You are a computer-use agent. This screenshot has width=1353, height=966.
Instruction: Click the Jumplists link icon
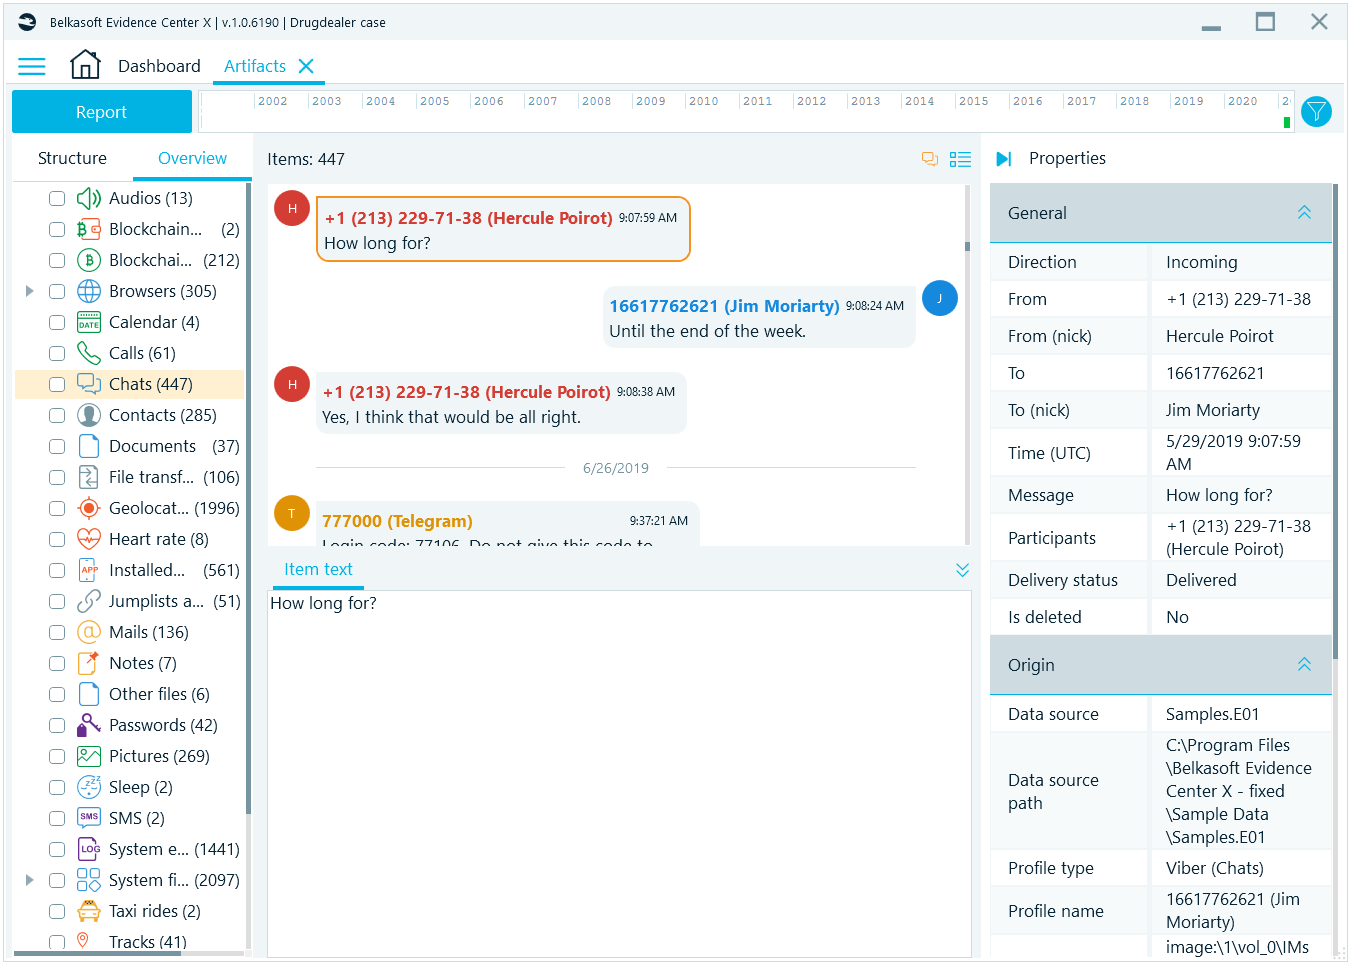(89, 601)
